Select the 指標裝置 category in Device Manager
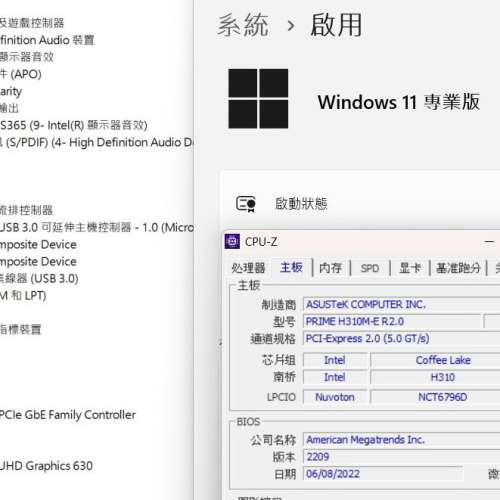Viewport: 500px width, 500px height. (20, 329)
